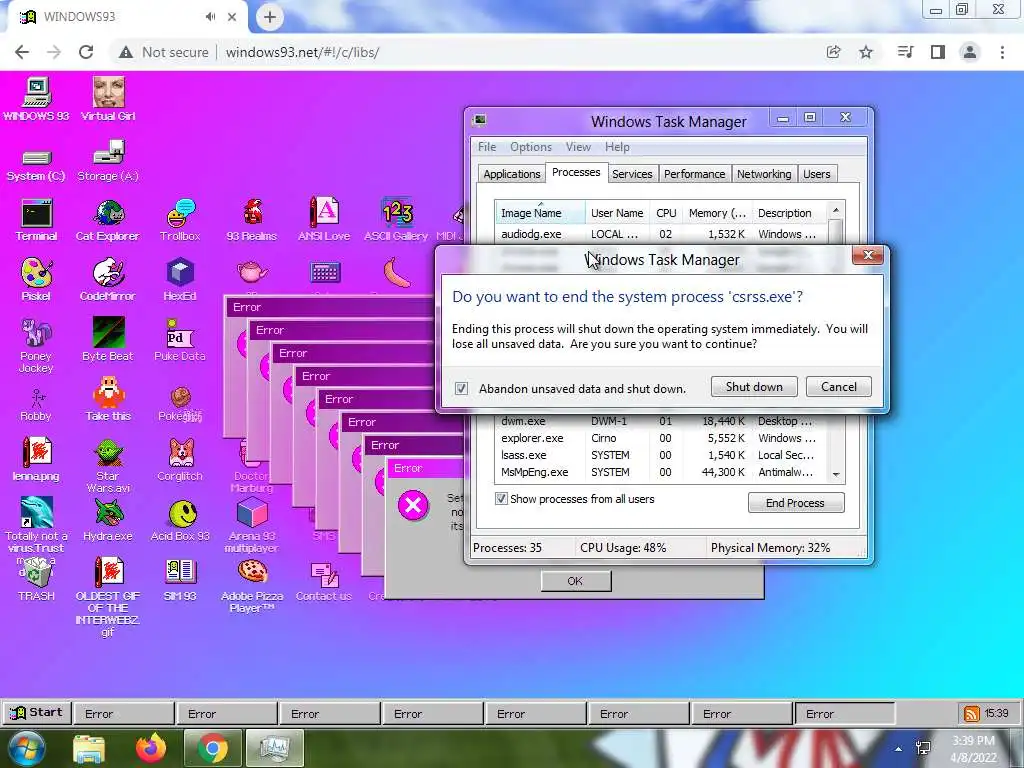Switch to the Users tab
The height and width of the screenshot is (768, 1024).
coord(816,174)
